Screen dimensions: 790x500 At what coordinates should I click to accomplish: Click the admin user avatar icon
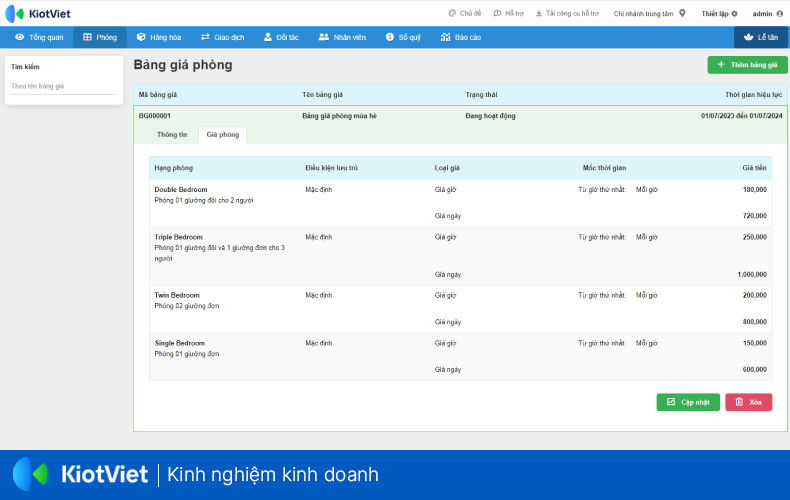(x=780, y=14)
